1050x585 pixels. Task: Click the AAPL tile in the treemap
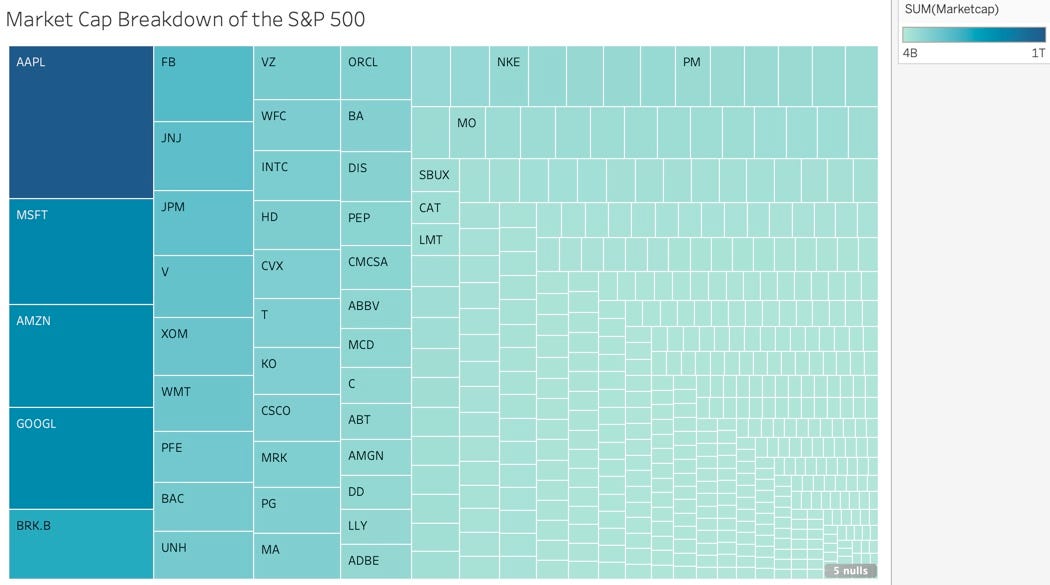(x=80, y=122)
